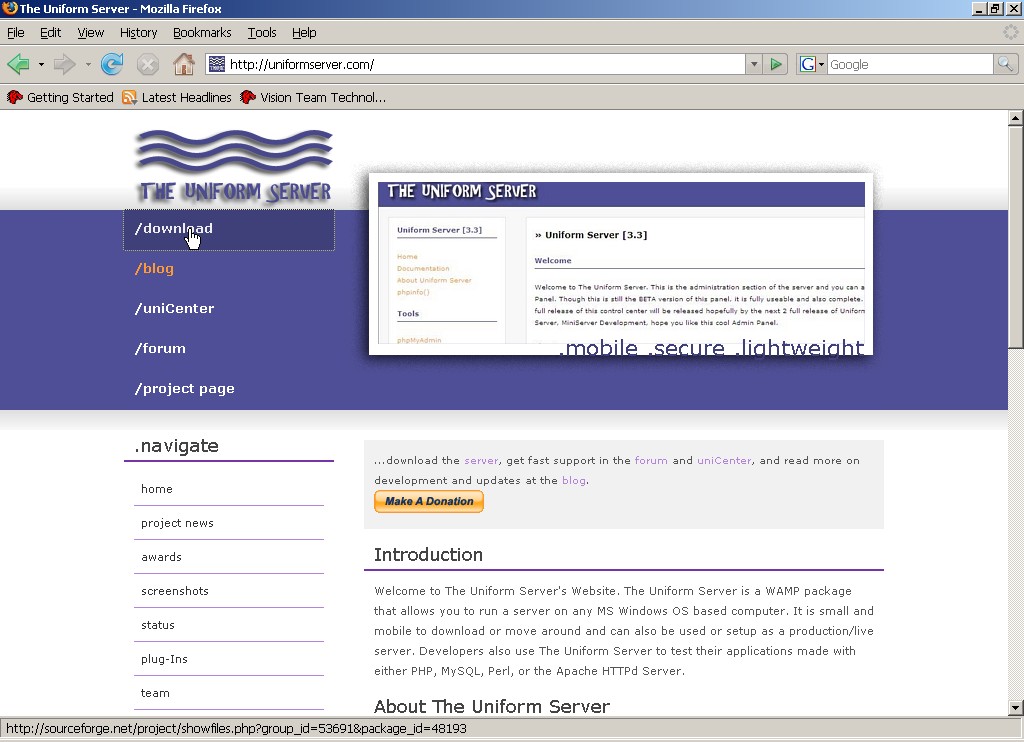Open the Tools menu
Image resolution: width=1024 pixels, height=742 pixels.
coord(262,33)
